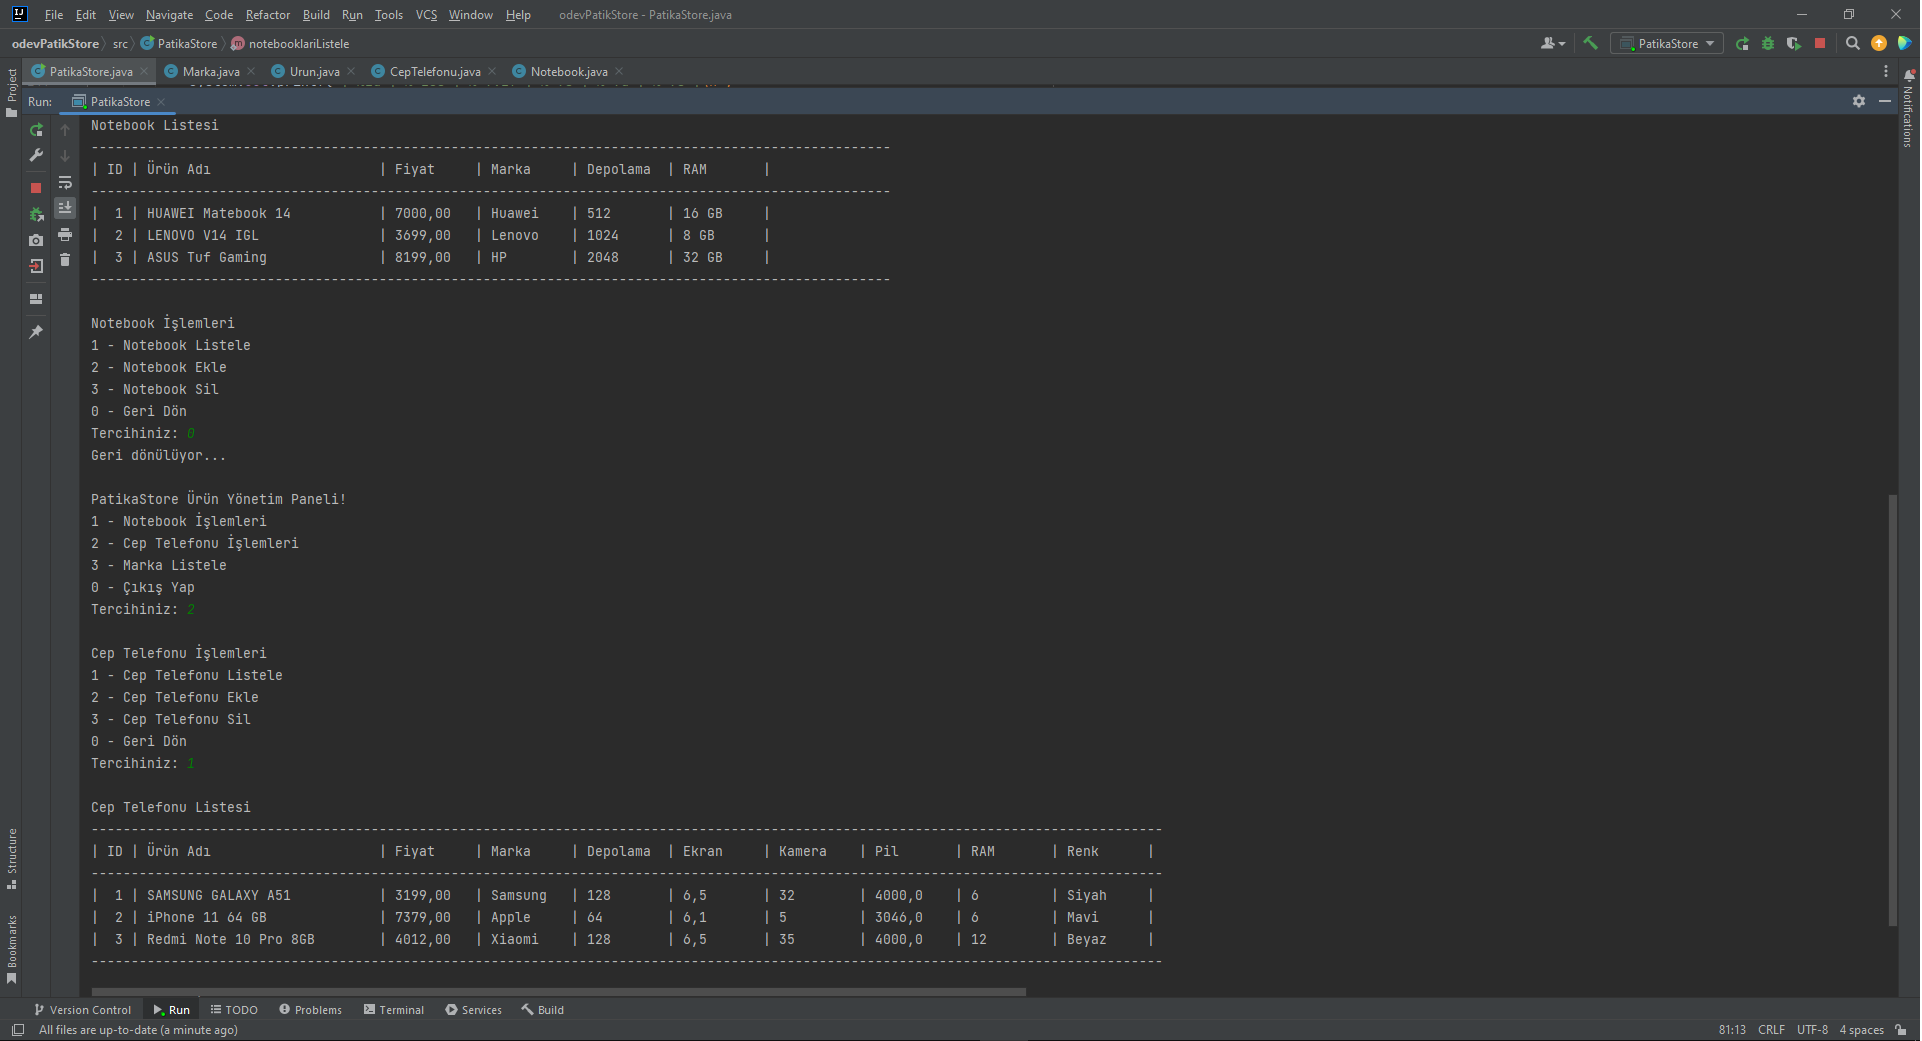The height and width of the screenshot is (1041, 1922).
Task: Switch to the CepTelefonu.java tab
Action: (434, 71)
